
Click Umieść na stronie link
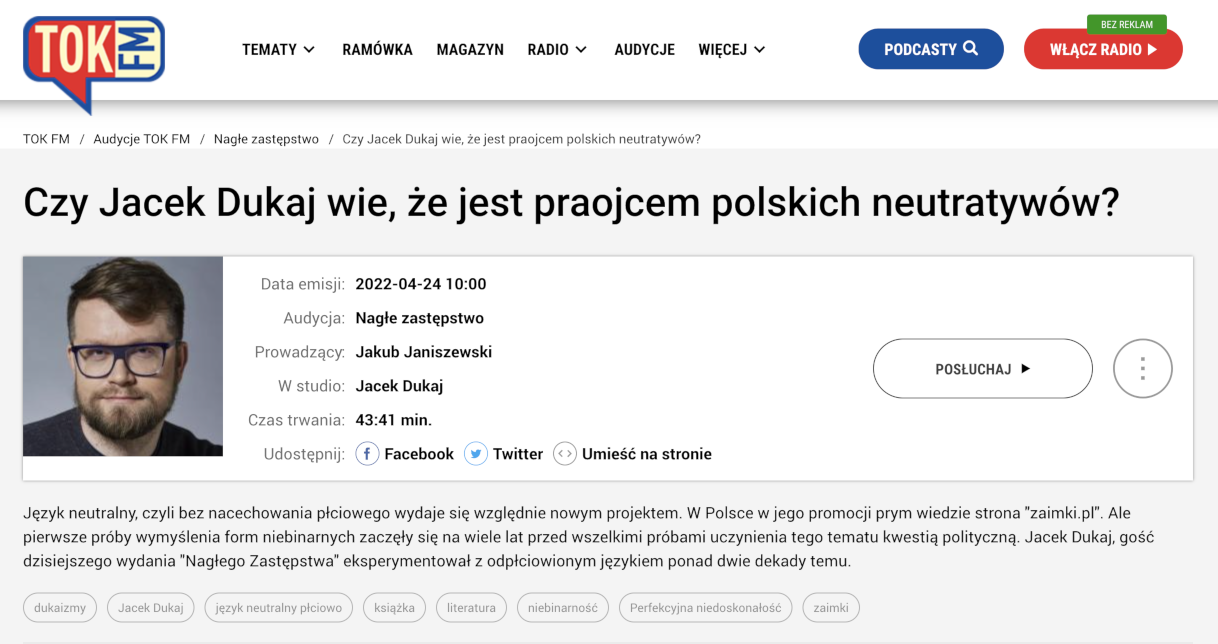click(647, 454)
